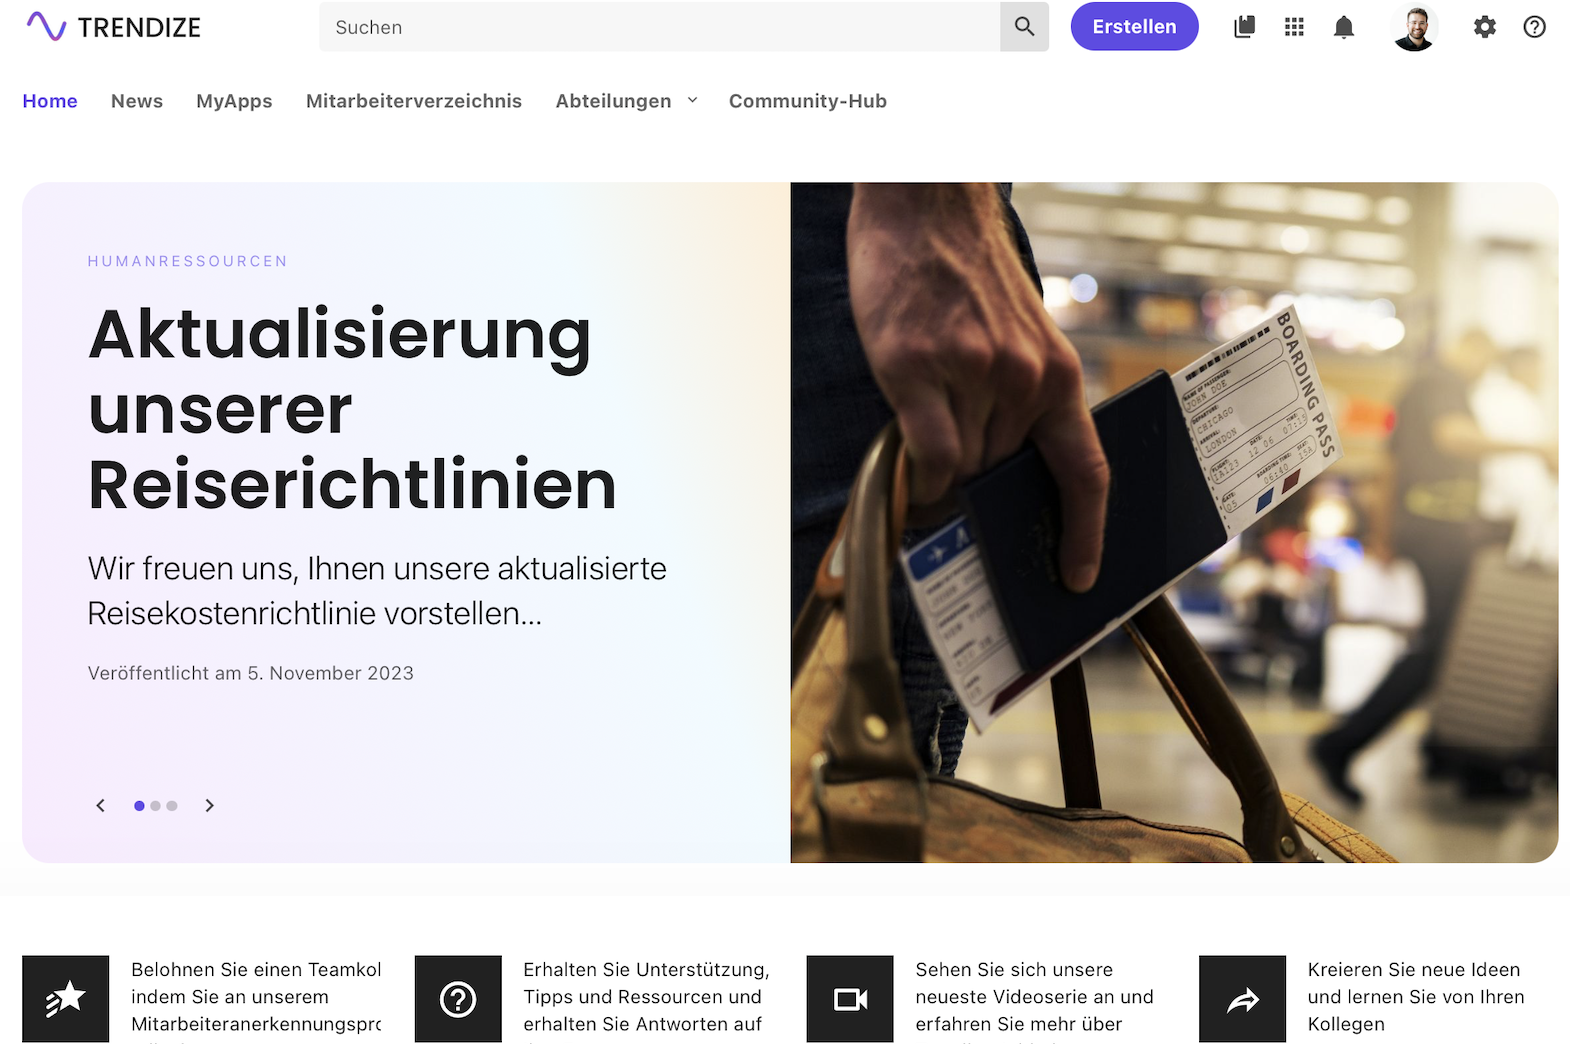Screen dimensions: 1570x1044
Task: Select the second carousel dot indicator
Action: (155, 806)
